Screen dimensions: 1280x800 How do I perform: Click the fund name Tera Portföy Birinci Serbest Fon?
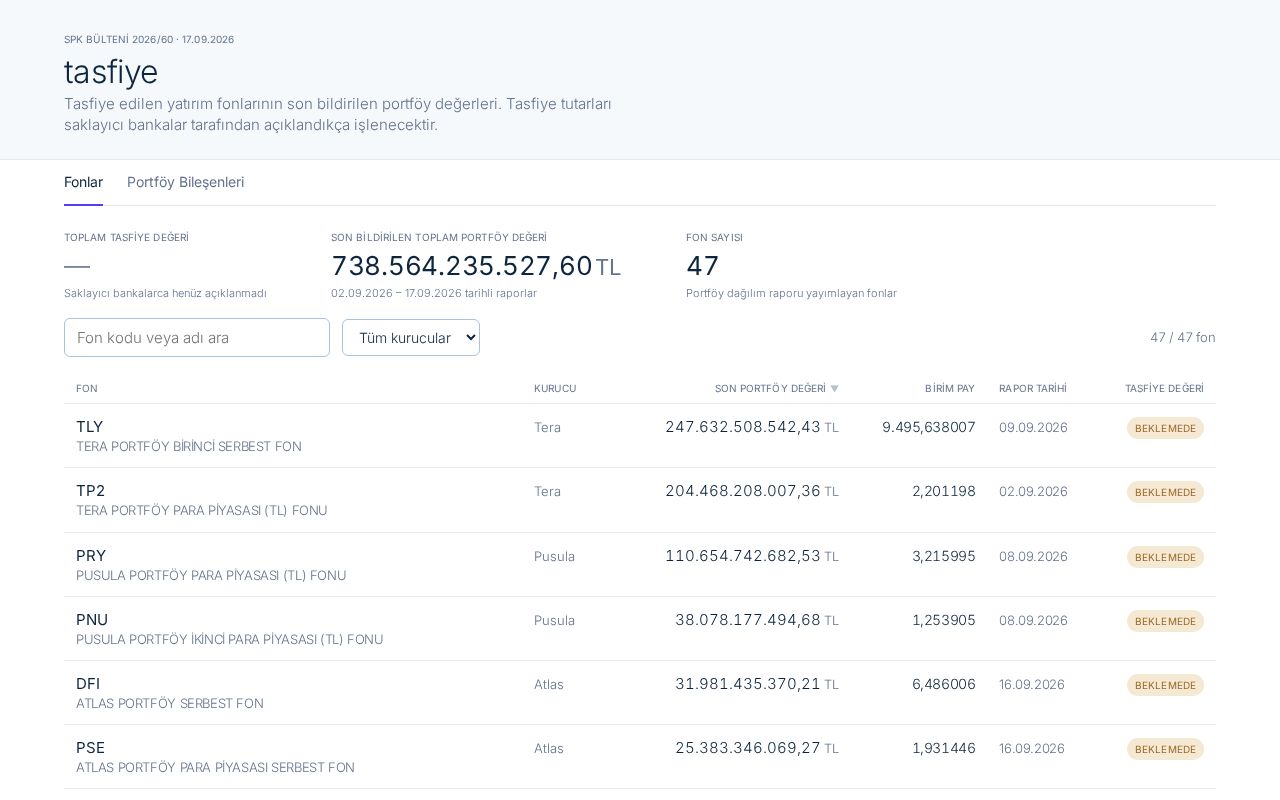pyautogui.click(x=189, y=447)
